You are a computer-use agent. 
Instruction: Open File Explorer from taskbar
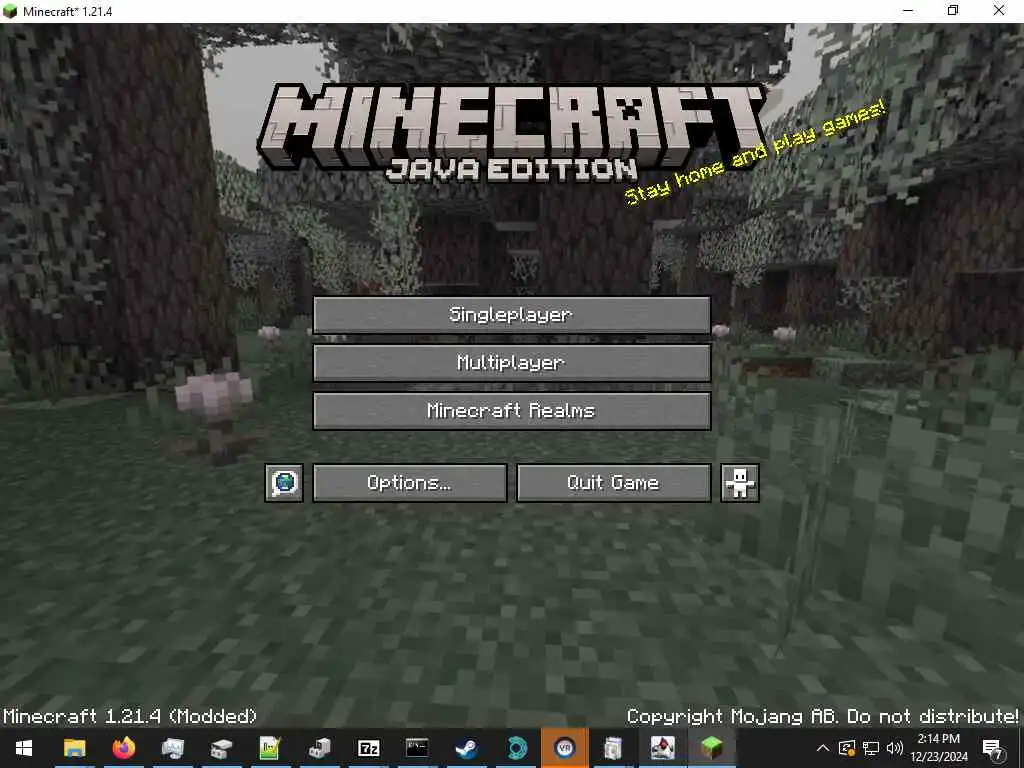[x=74, y=748]
